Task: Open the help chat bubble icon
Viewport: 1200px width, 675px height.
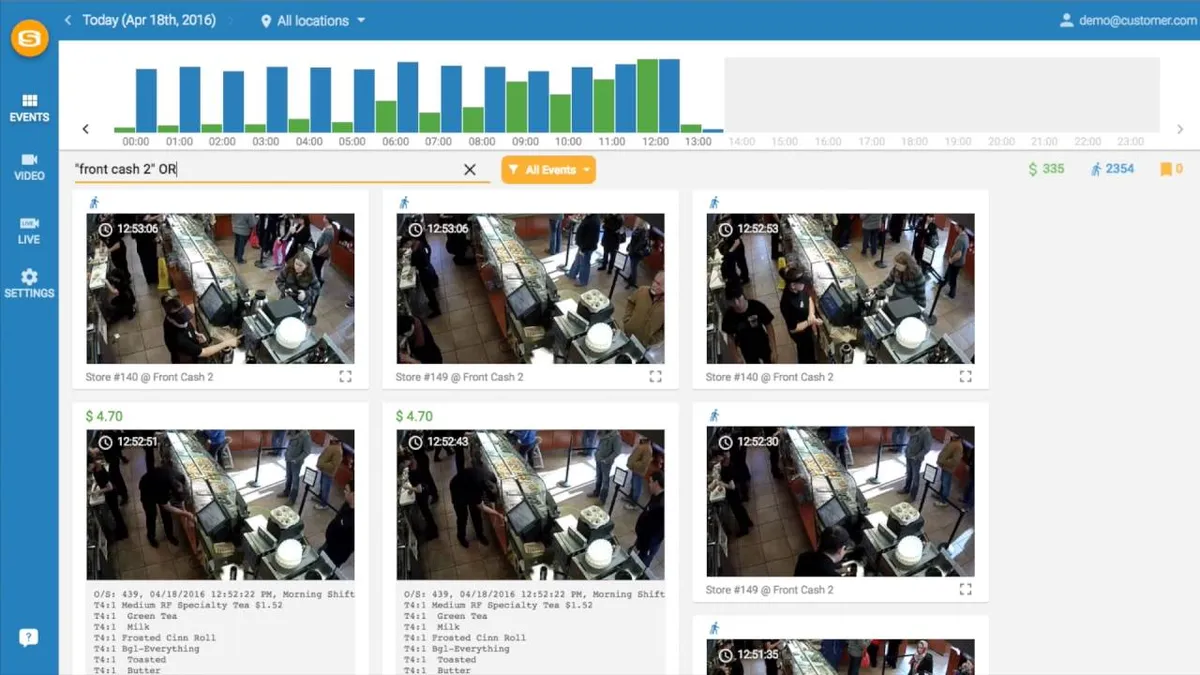Action: click(x=28, y=638)
